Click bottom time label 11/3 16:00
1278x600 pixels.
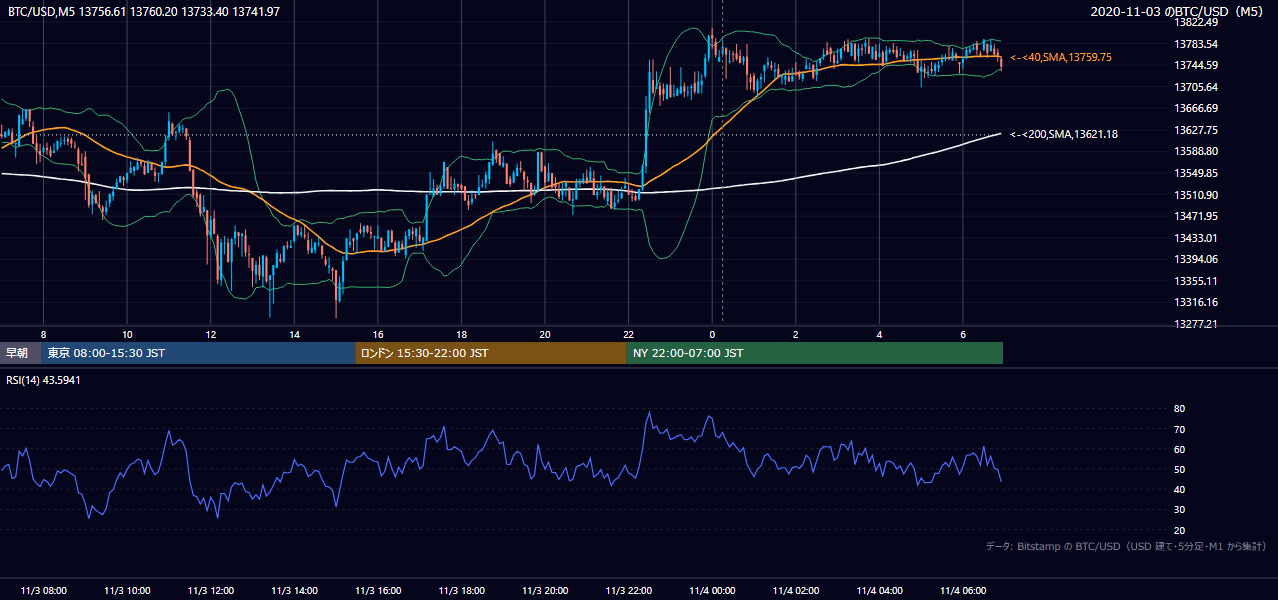(378, 591)
